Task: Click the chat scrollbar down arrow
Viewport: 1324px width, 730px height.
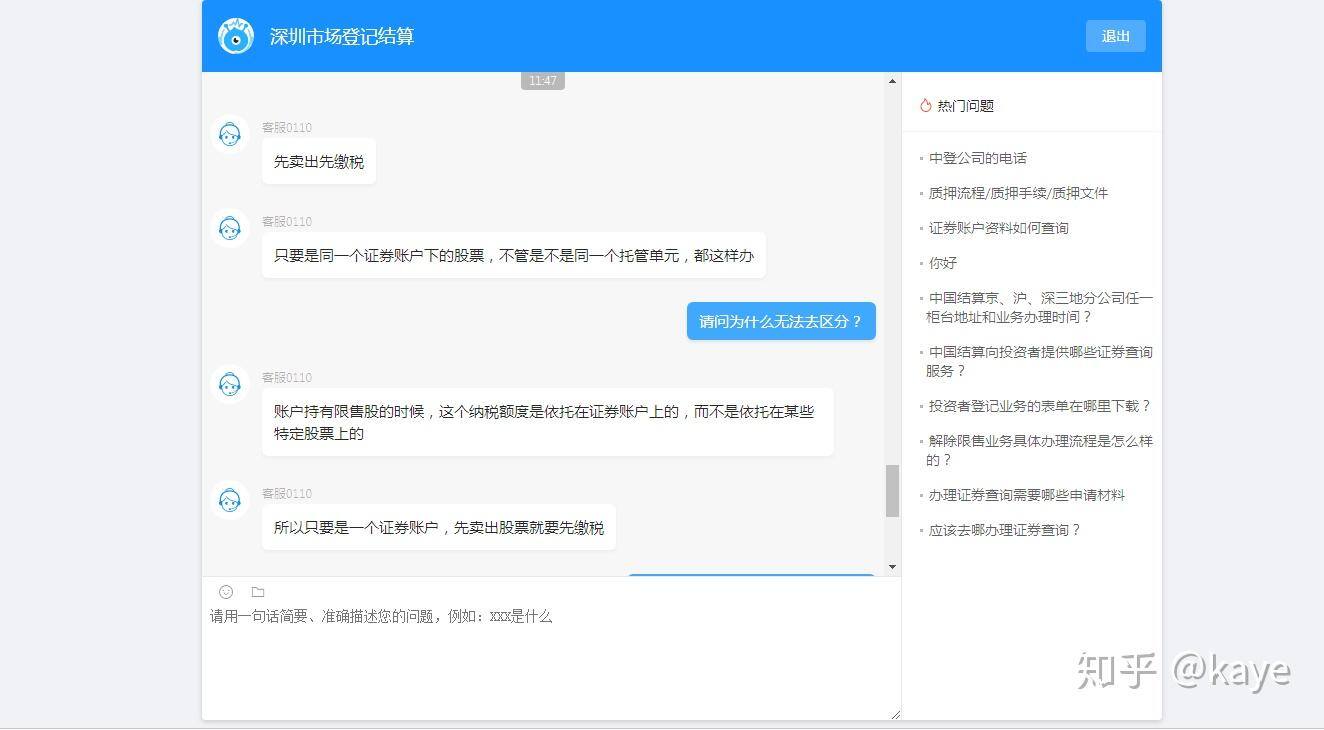Action: (x=892, y=567)
